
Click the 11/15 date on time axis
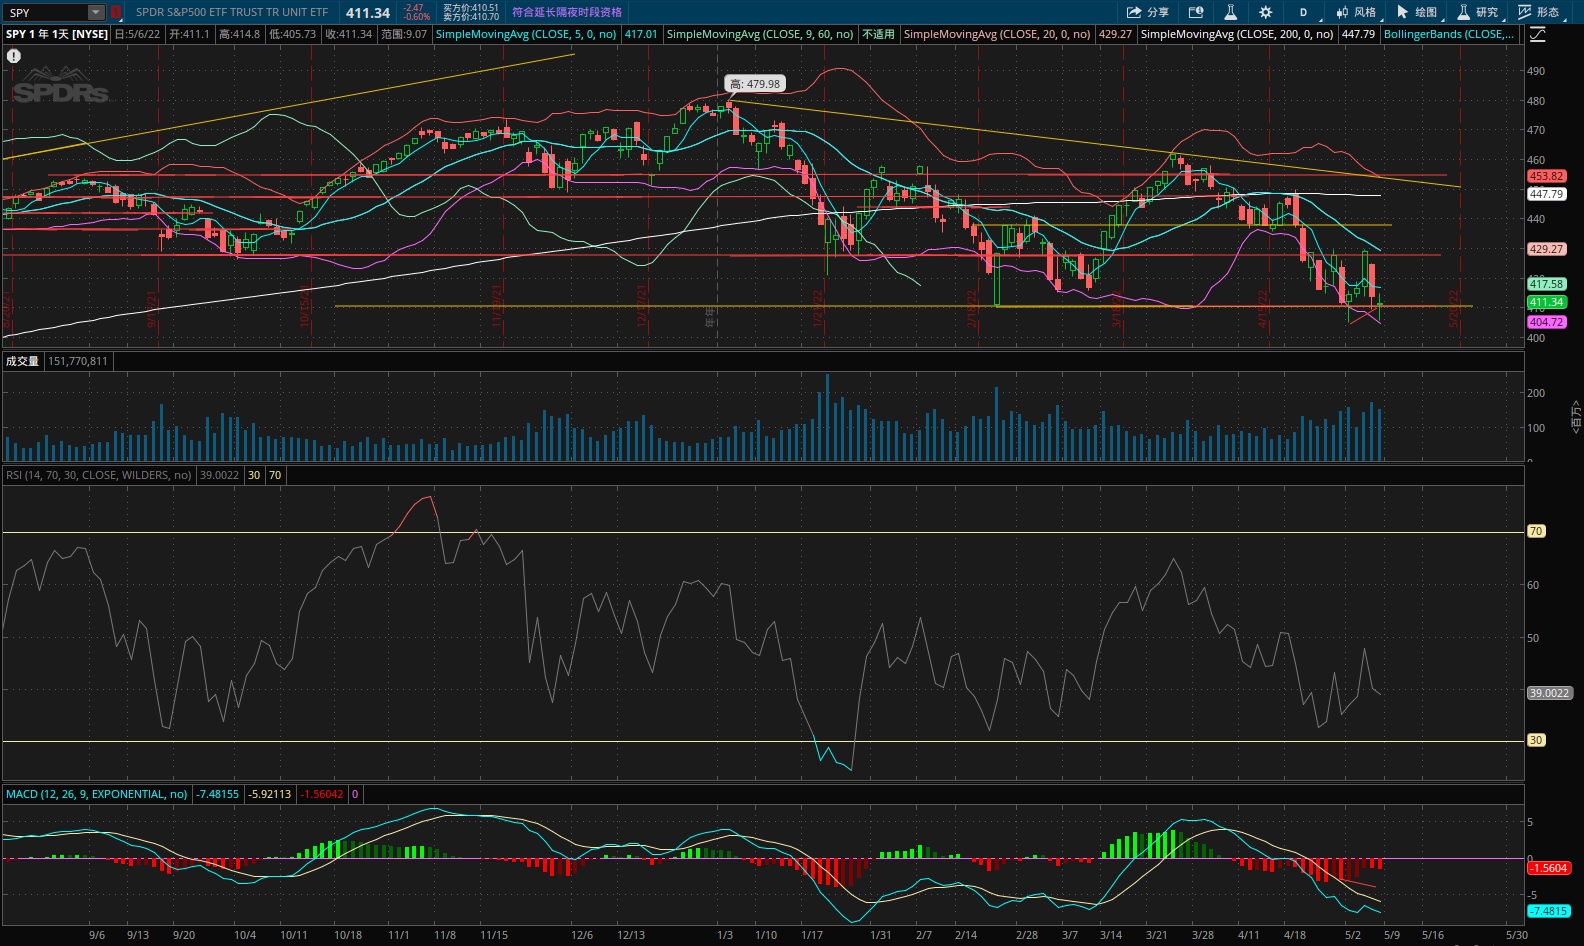[x=494, y=935]
